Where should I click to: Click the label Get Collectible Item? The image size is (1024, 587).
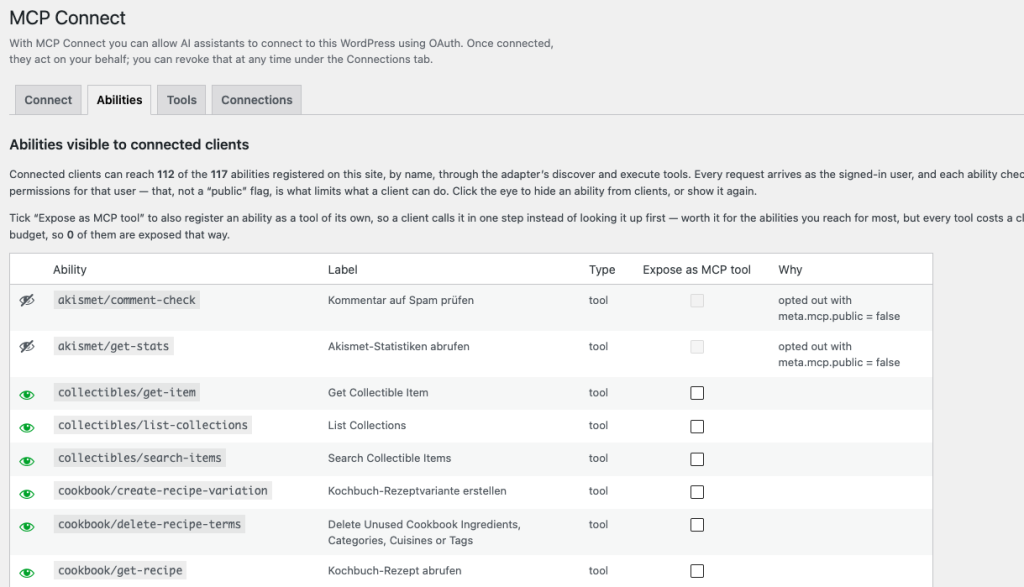pos(378,392)
